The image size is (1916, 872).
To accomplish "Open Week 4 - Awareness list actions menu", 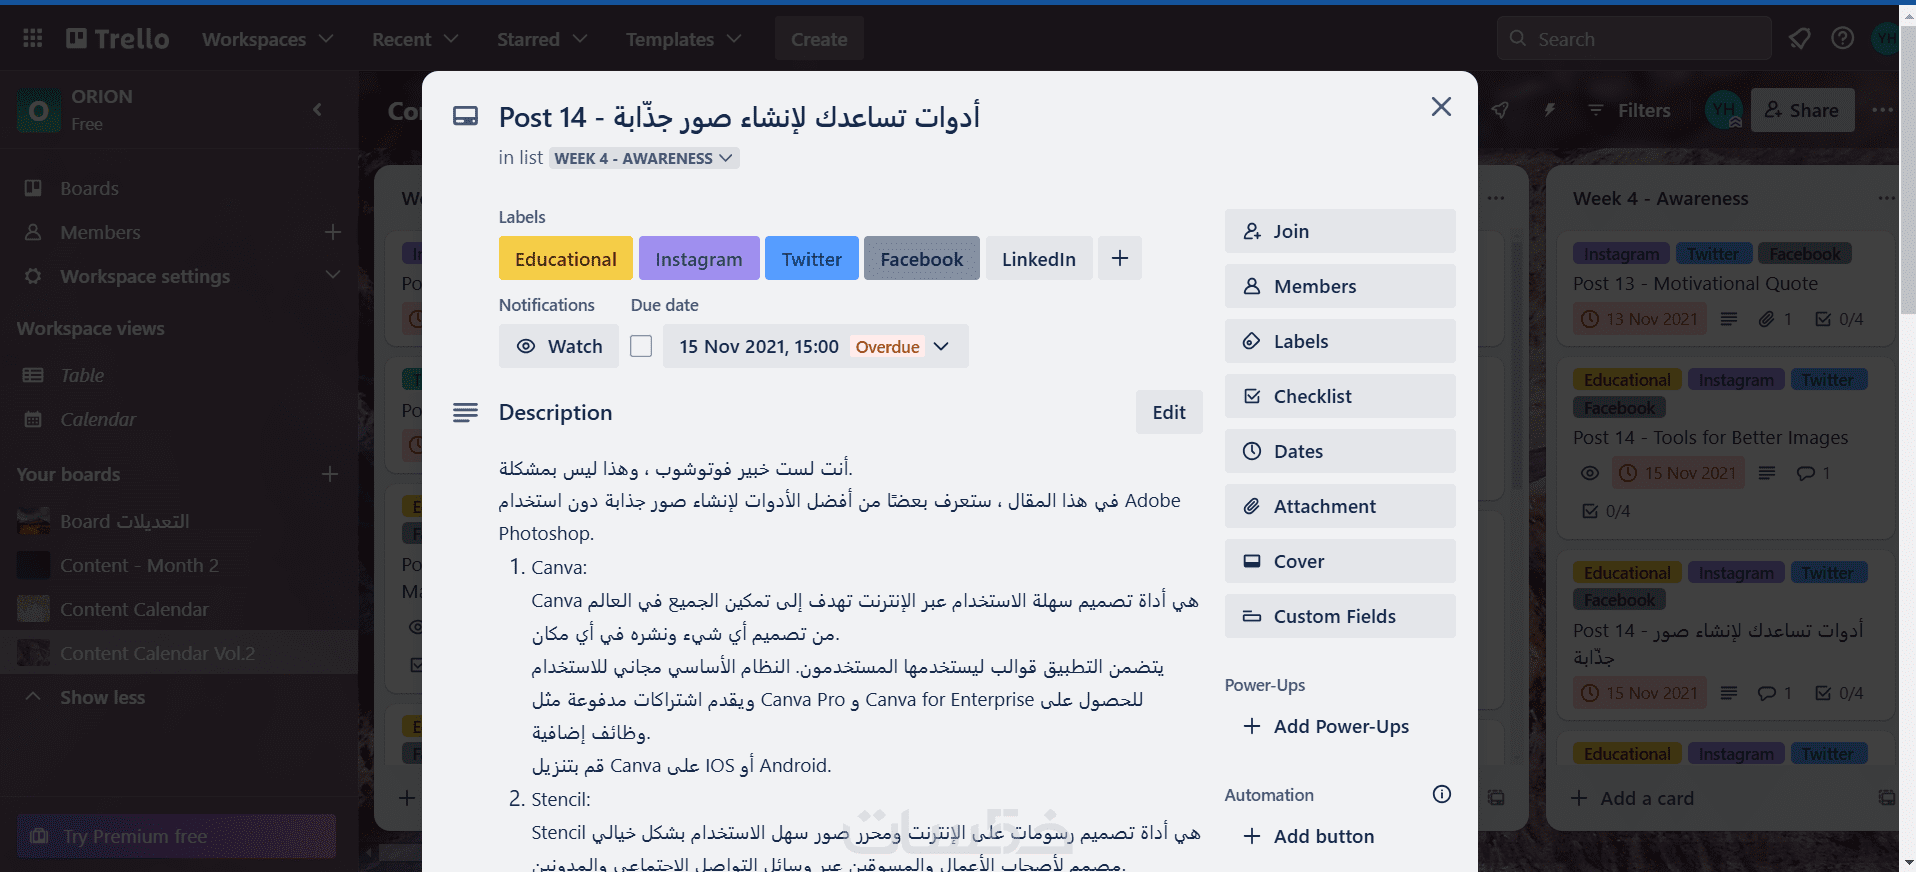I will point(1885,198).
